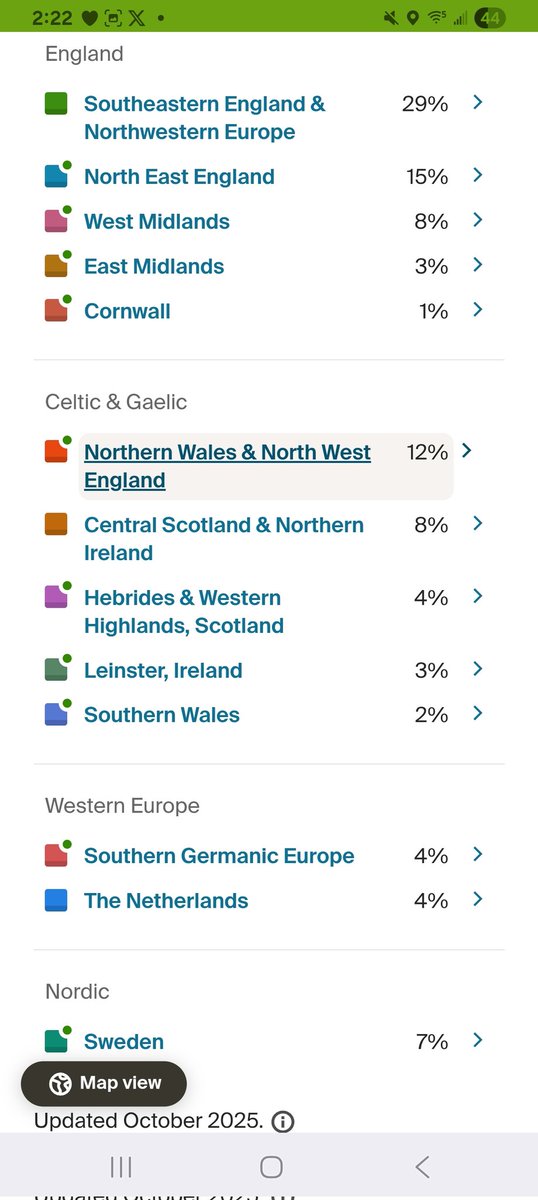Select Hebrides & Western Highlands, Scotland
This screenshot has width=538, height=1200.
point(184,612)
